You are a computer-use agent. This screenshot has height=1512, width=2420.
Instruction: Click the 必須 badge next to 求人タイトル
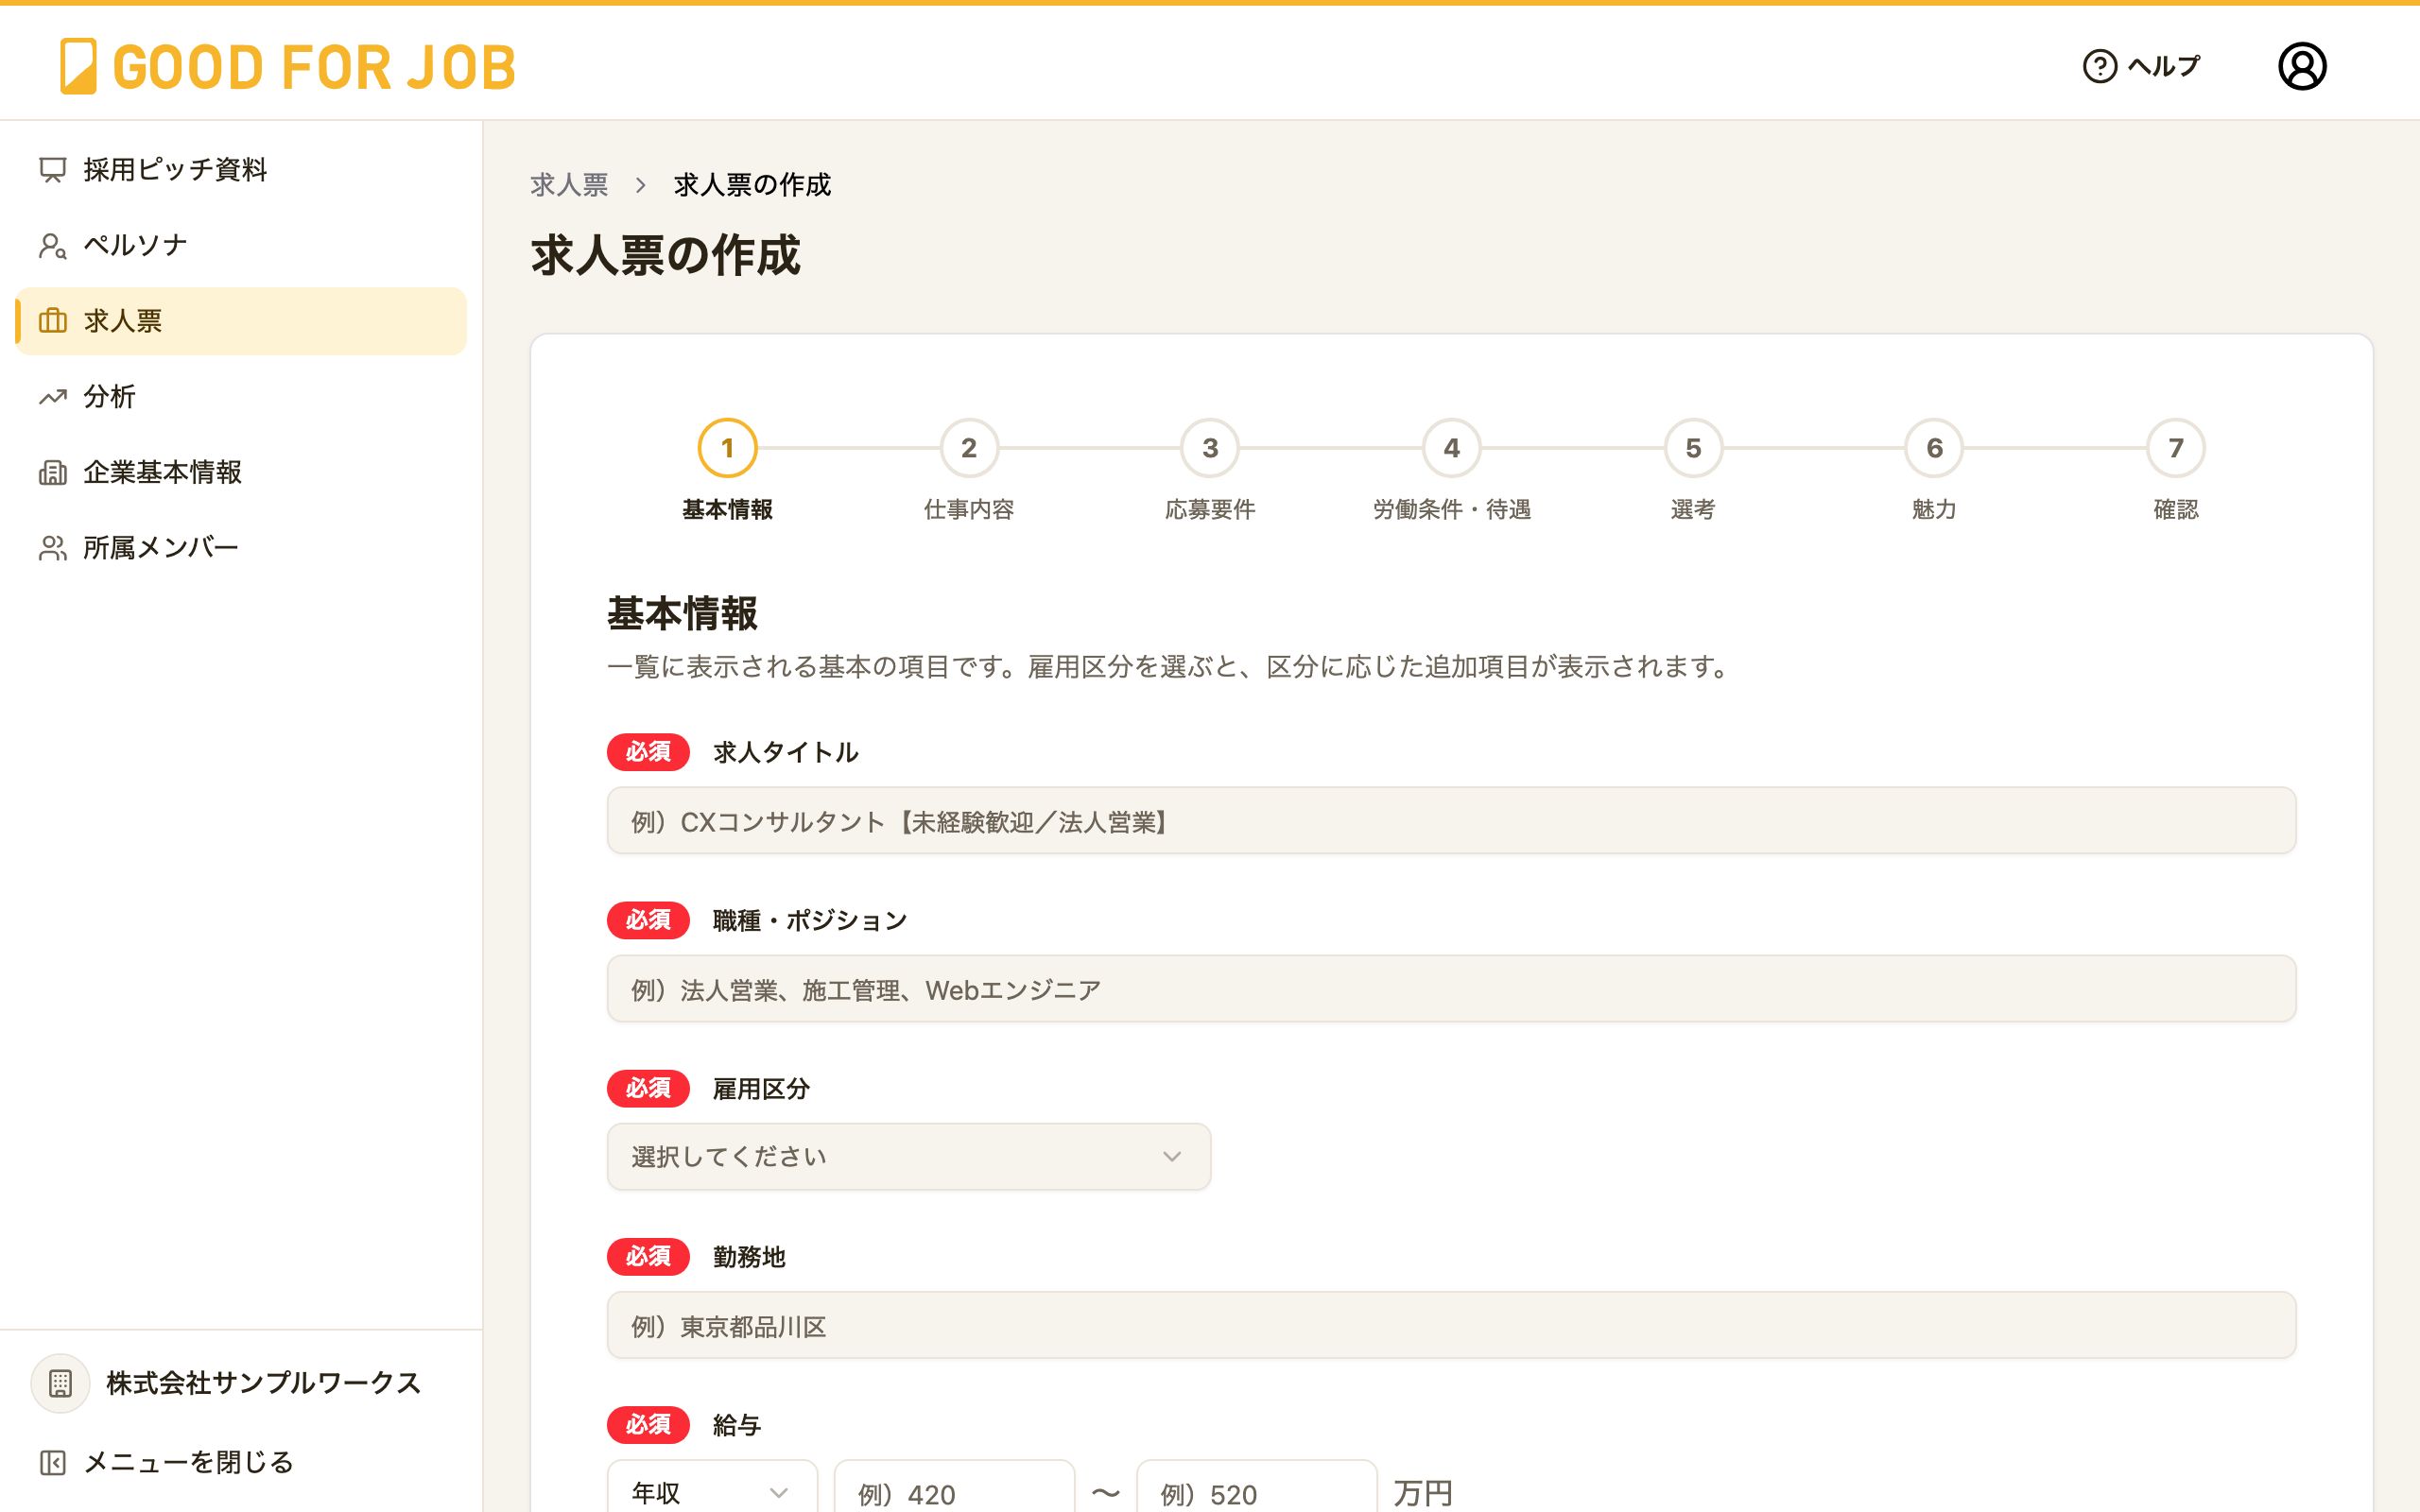[648, 752]
